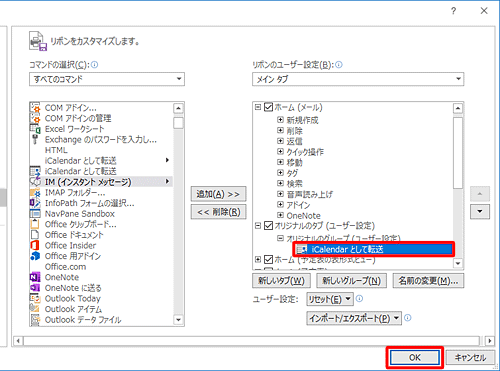Click the Outlook Today icon
The image size is (500, 371).
(35, 298)
